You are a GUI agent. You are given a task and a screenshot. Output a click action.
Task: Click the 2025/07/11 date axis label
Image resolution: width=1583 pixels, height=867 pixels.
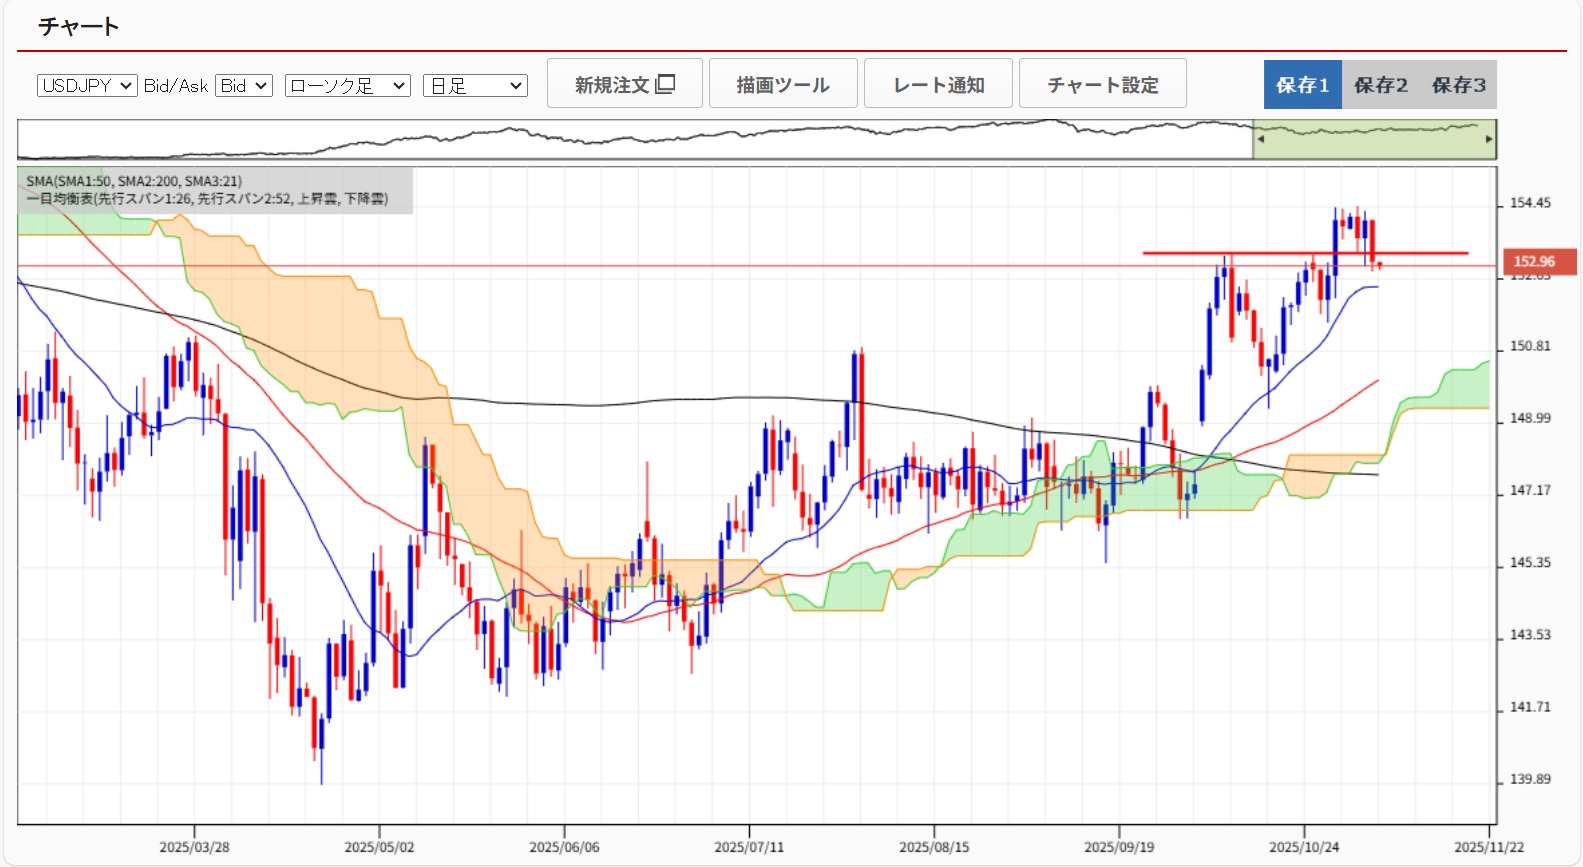749,847
